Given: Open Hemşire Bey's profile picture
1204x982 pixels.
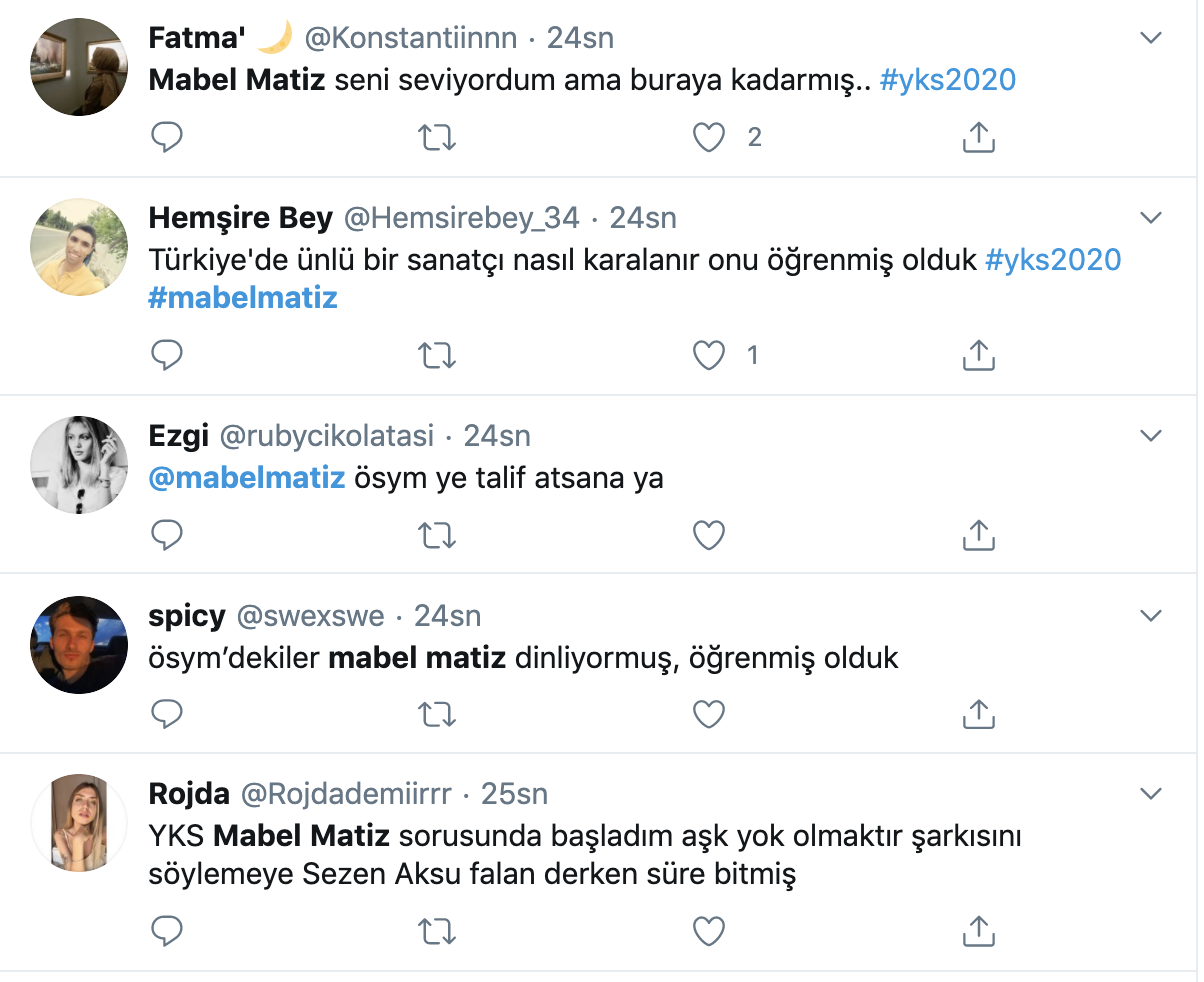Looking at the screenshot, I should (x=79, y=247).
